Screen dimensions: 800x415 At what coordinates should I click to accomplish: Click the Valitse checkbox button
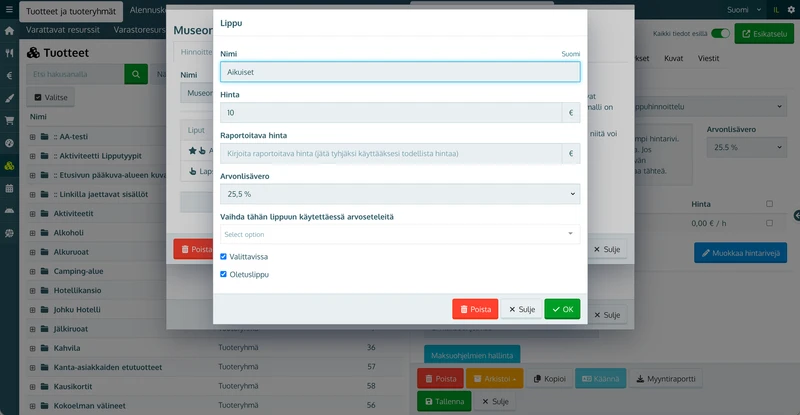click(51, 97)
